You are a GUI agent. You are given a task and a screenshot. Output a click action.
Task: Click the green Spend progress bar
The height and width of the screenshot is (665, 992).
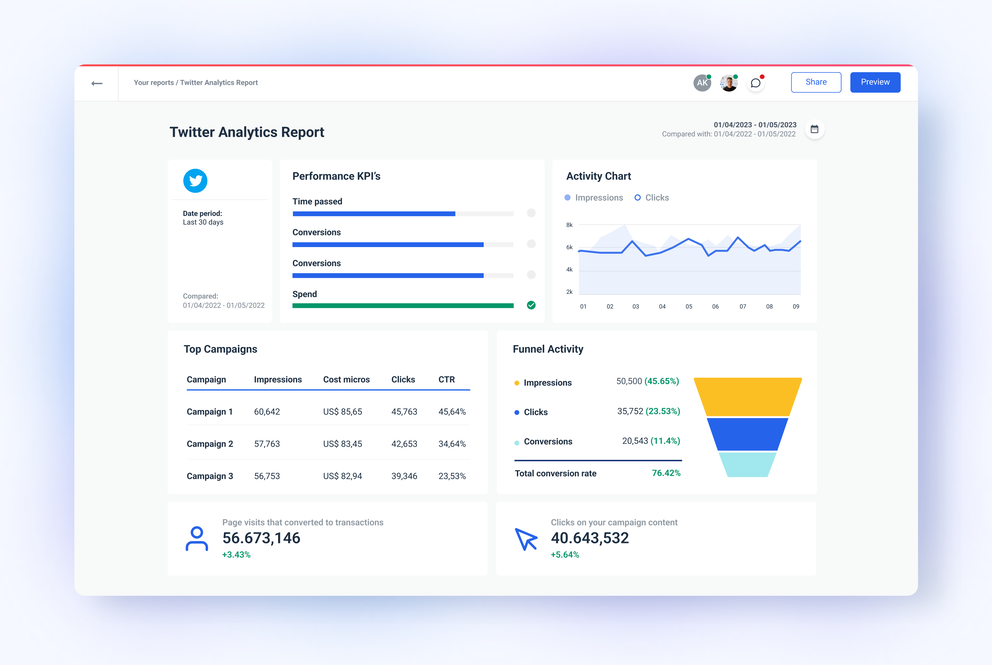(x=403, y=306)
